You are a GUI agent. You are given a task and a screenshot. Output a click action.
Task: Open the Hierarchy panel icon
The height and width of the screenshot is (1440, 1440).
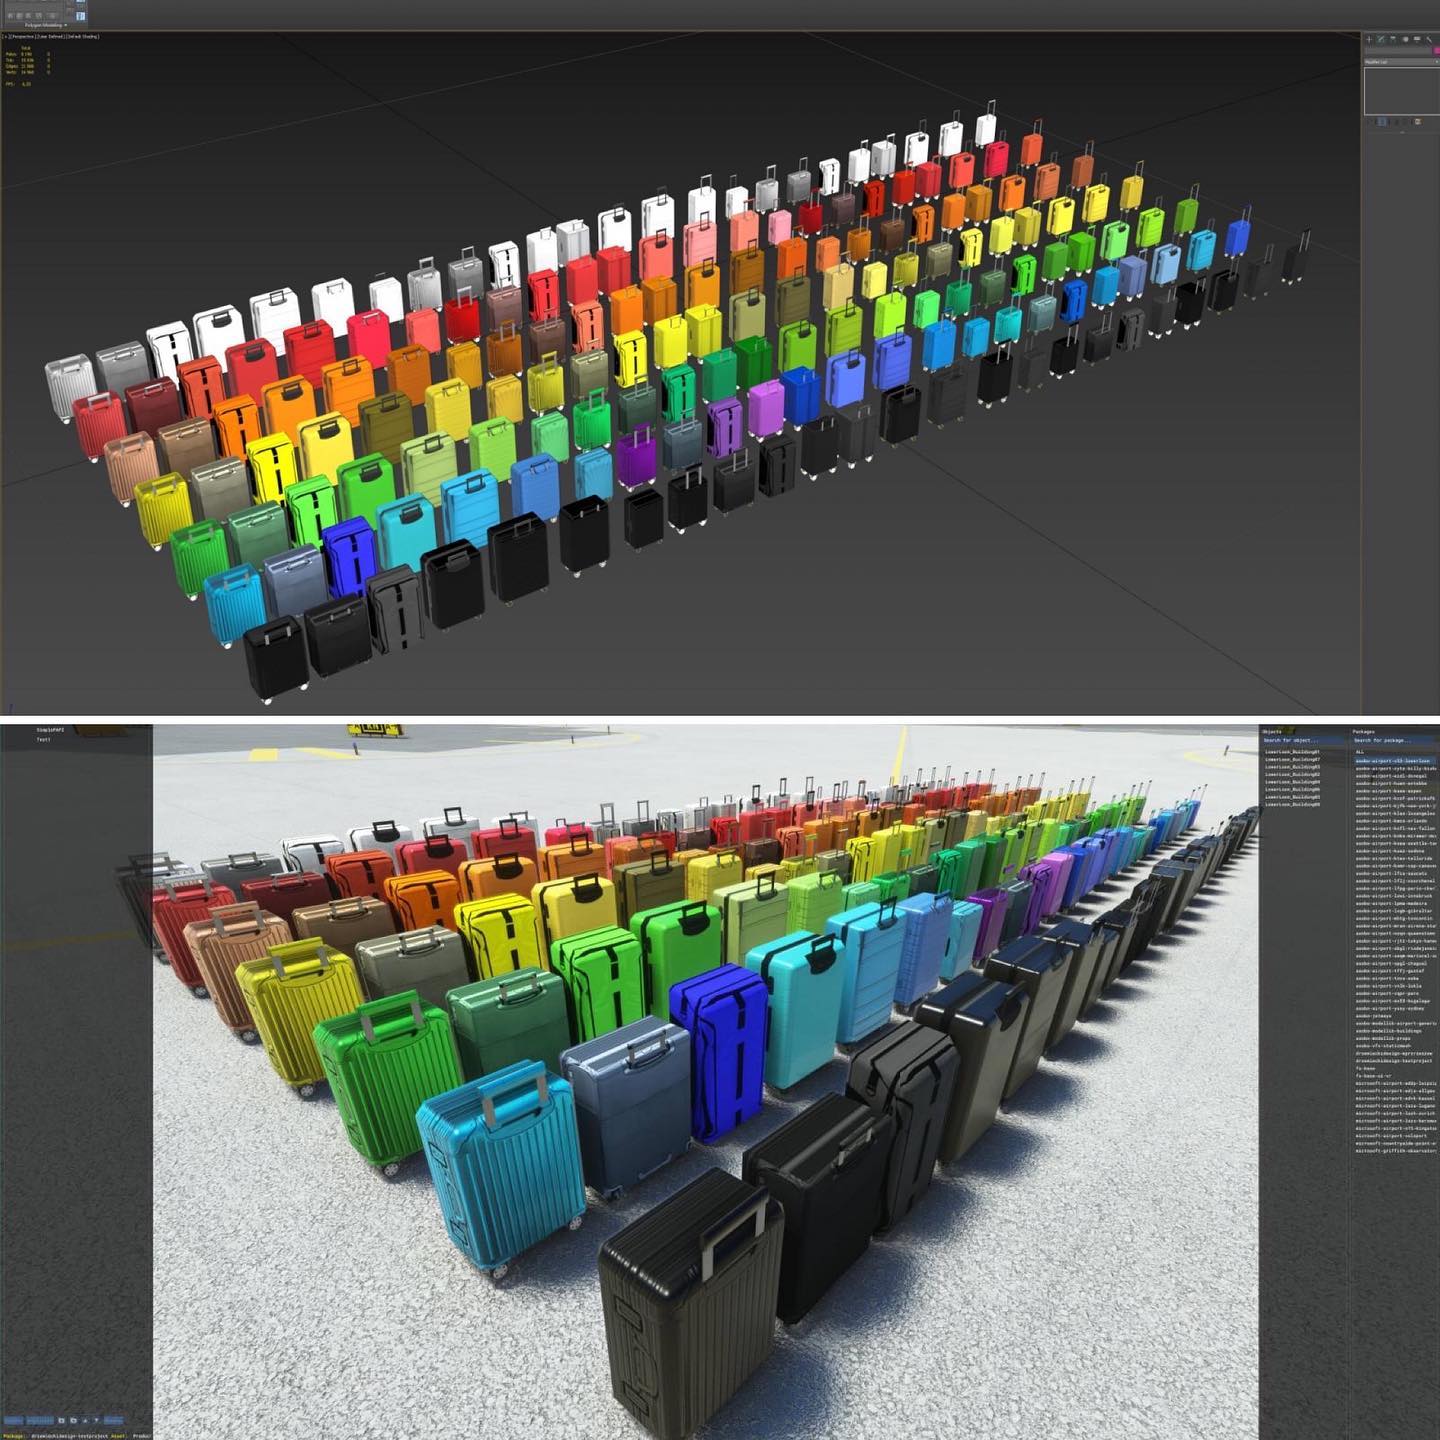click(1392, 39)
